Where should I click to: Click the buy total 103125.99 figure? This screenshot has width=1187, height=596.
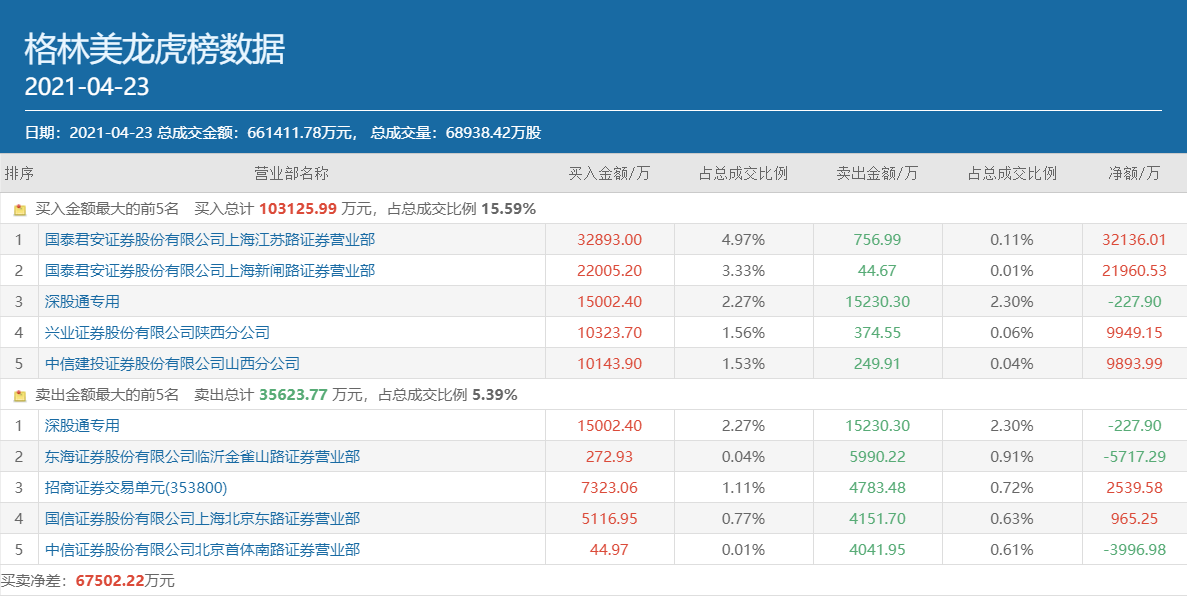[298, 209]
